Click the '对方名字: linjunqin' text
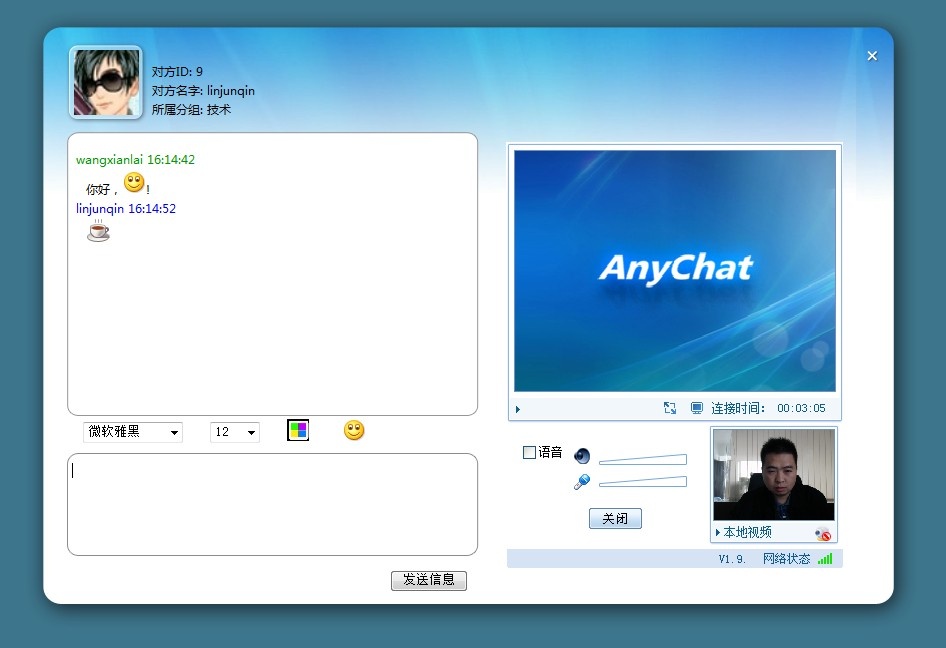 tap(203, 91)
